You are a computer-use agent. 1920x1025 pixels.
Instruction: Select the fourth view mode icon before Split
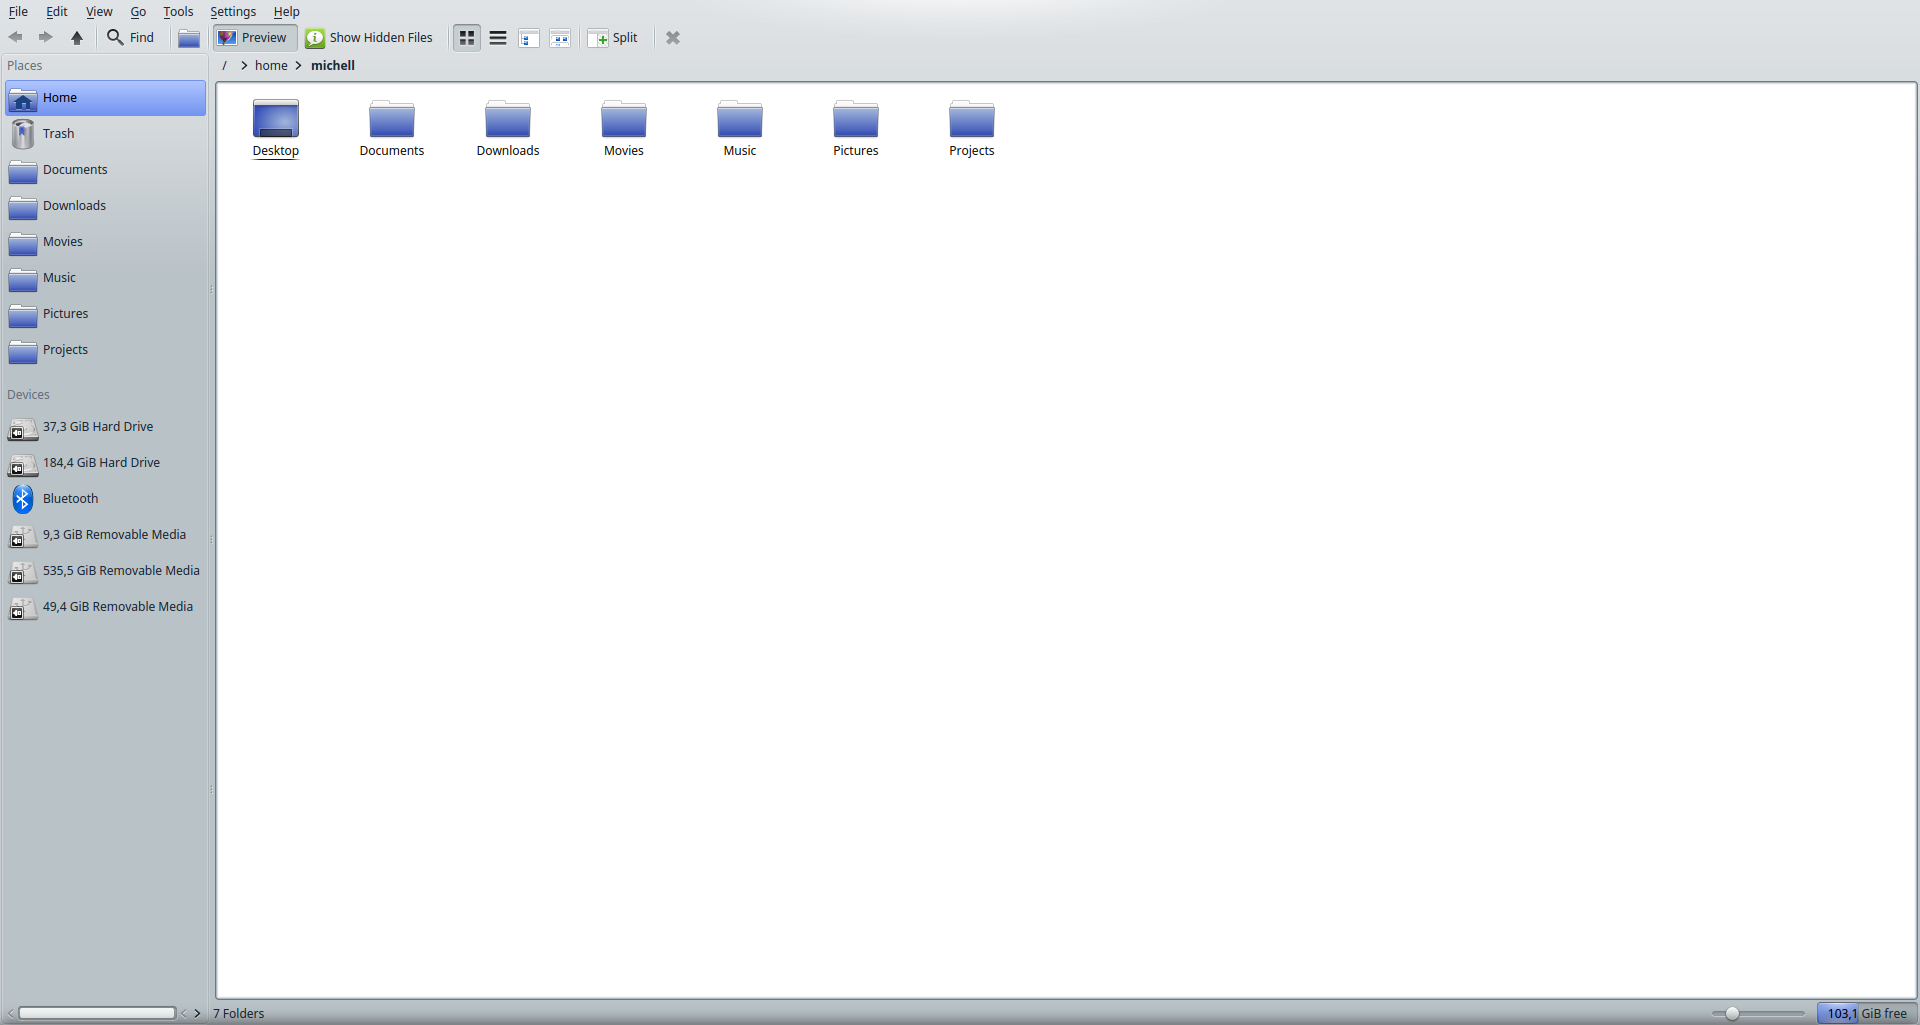click(560, 38)
